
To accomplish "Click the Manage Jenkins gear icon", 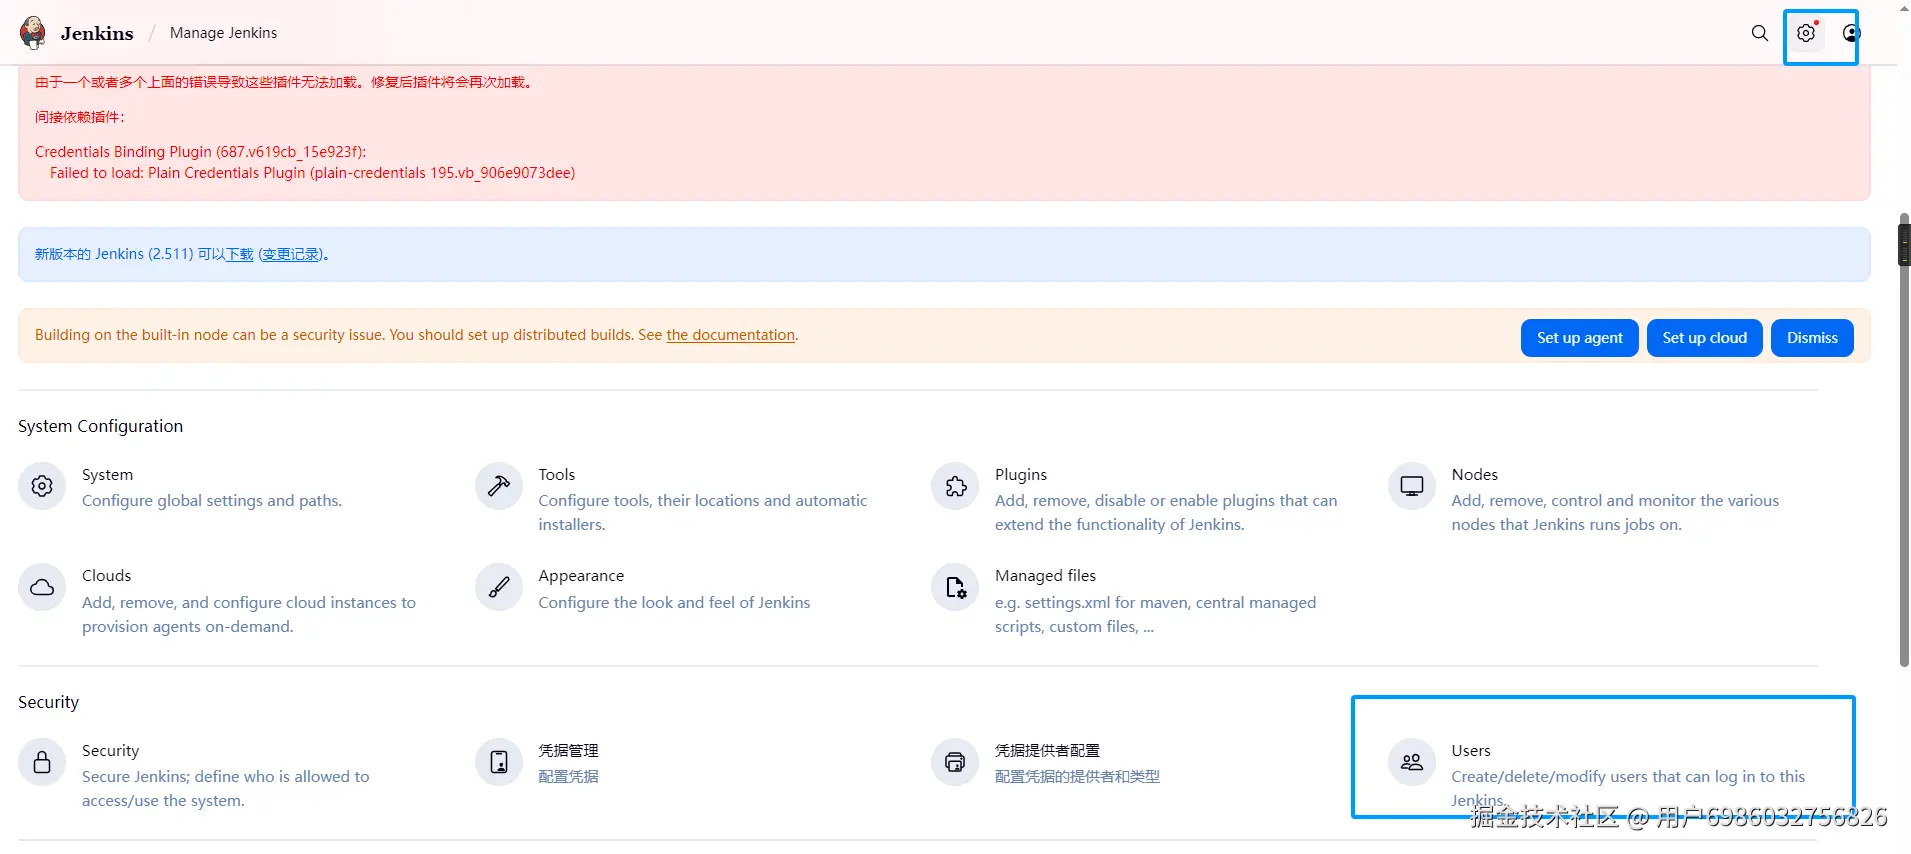I will click(1805, 33).
